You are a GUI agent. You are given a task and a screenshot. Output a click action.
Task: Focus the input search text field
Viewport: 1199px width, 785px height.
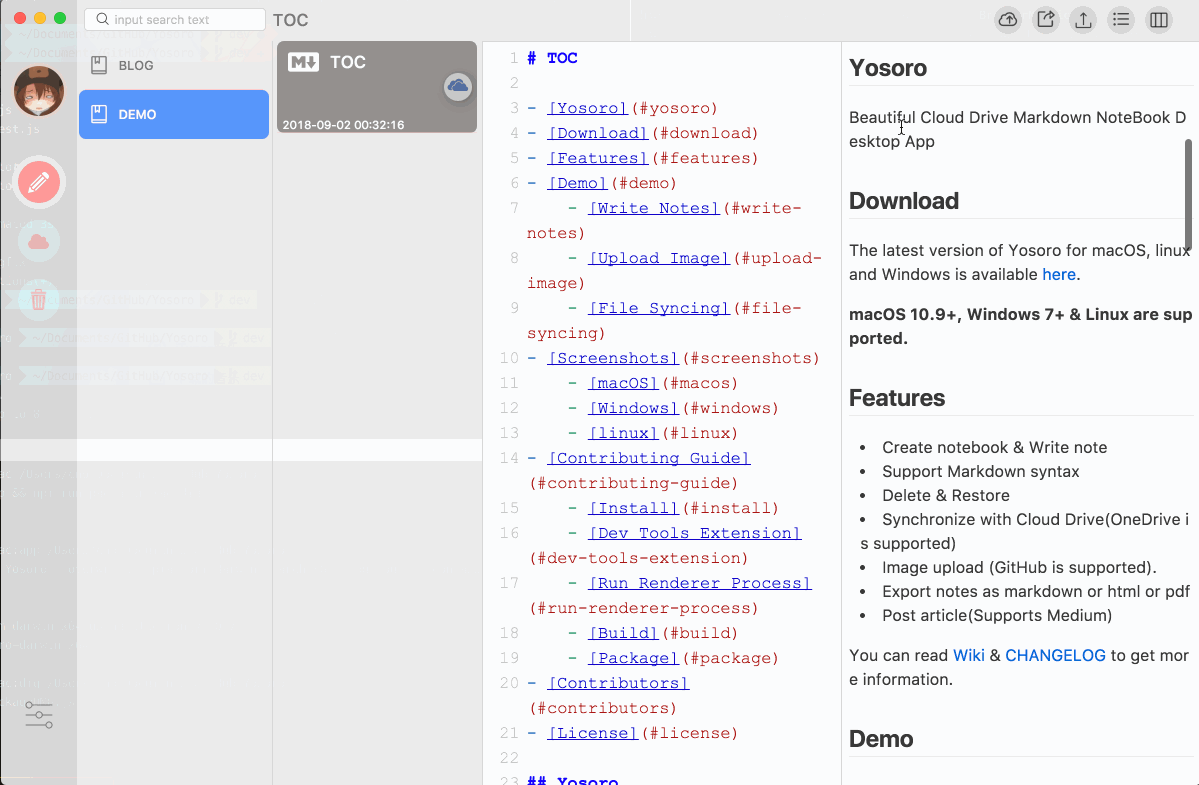174,19
